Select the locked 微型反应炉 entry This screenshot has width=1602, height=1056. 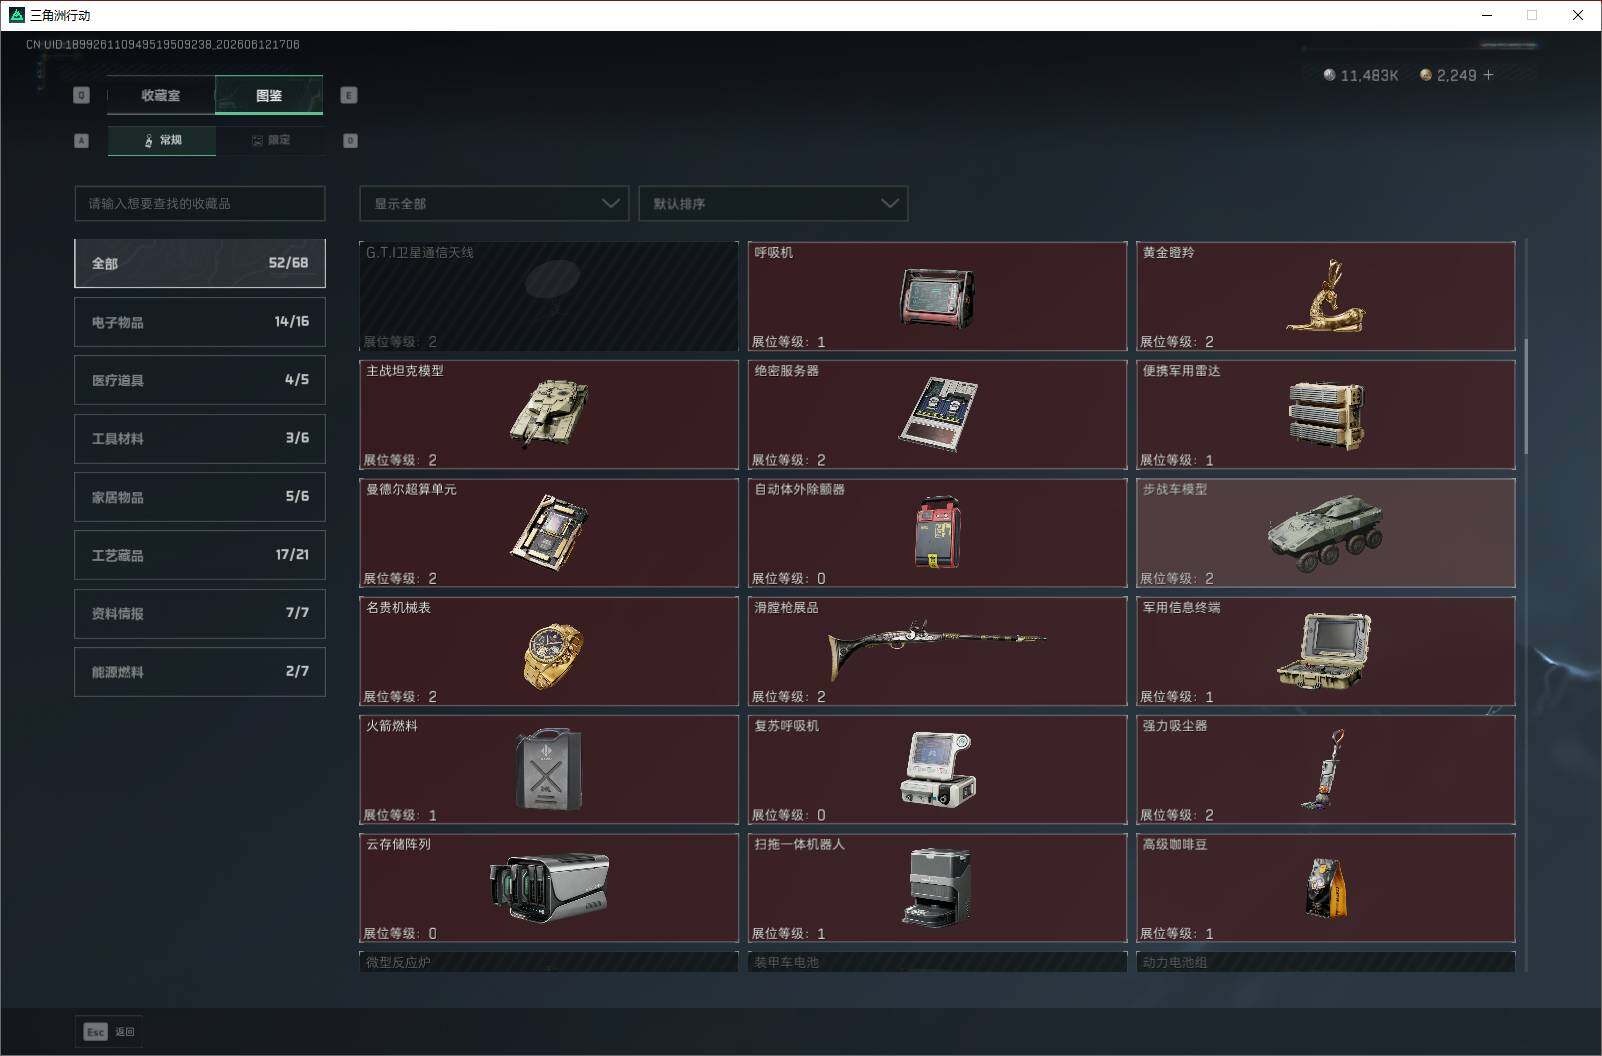click(x=549, y=962)
